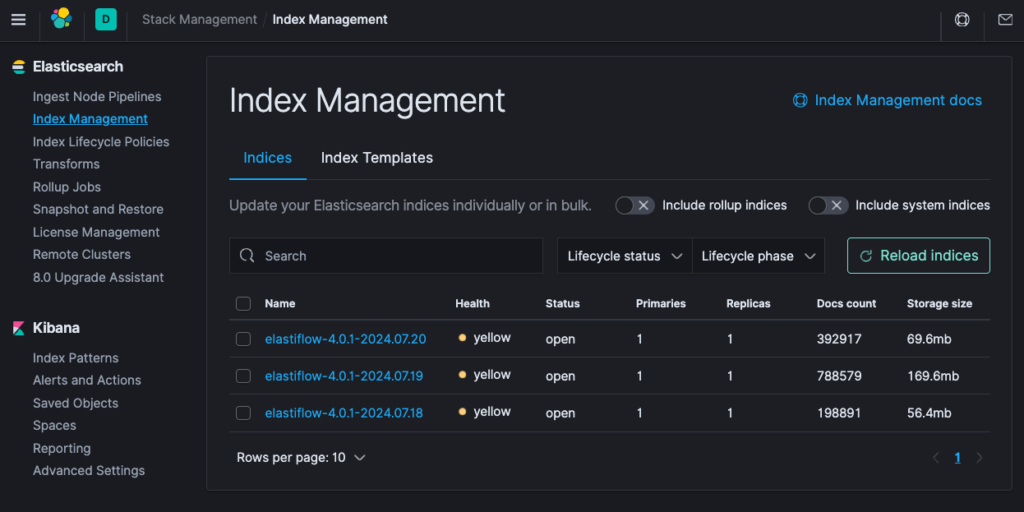The width and height of the screenshot is (1024, 512).
Task: Open Saved Objects in sidebar
Action: pyautogui.click(x=76, y=403)
